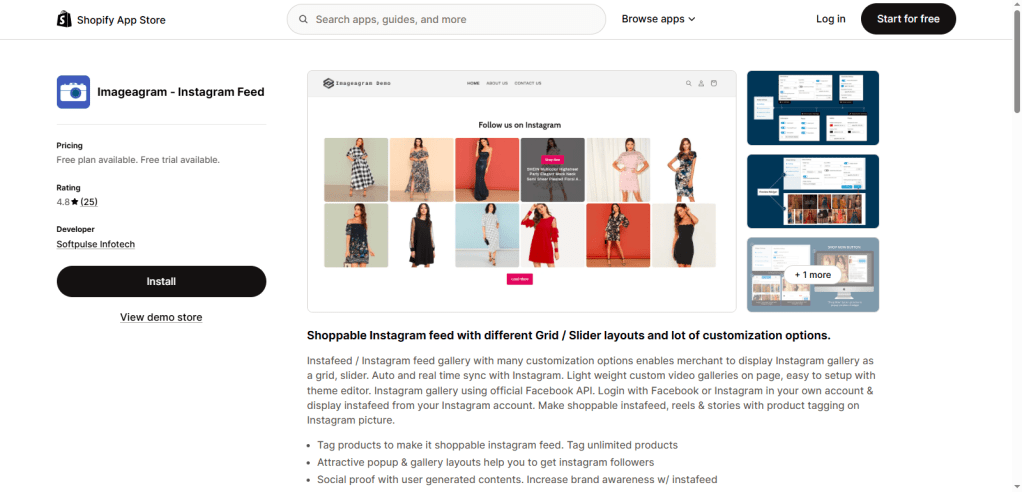This screenshot has width=1022, height=492.
Task: Click the Imageagram camera app icon
Action: click(x=73, y=92)
